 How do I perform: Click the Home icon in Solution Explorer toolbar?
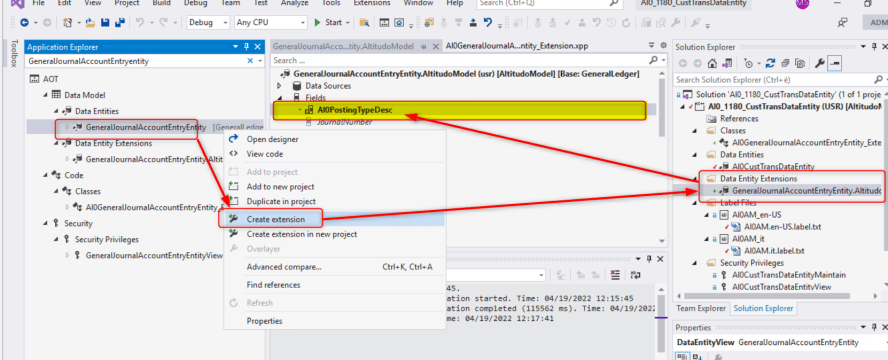point(713,63)
